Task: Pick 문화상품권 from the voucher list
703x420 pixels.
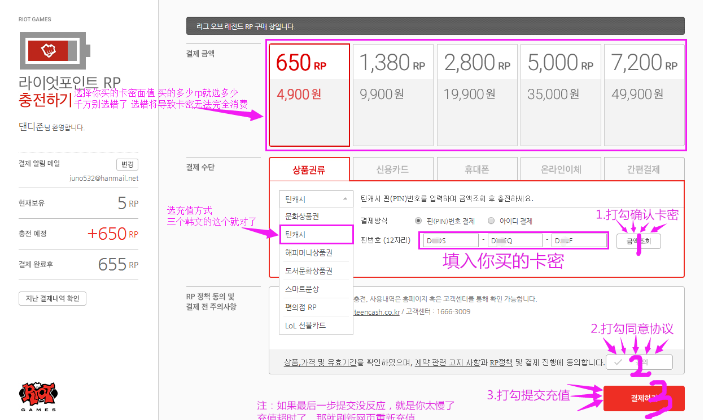Action: [316, 216]
